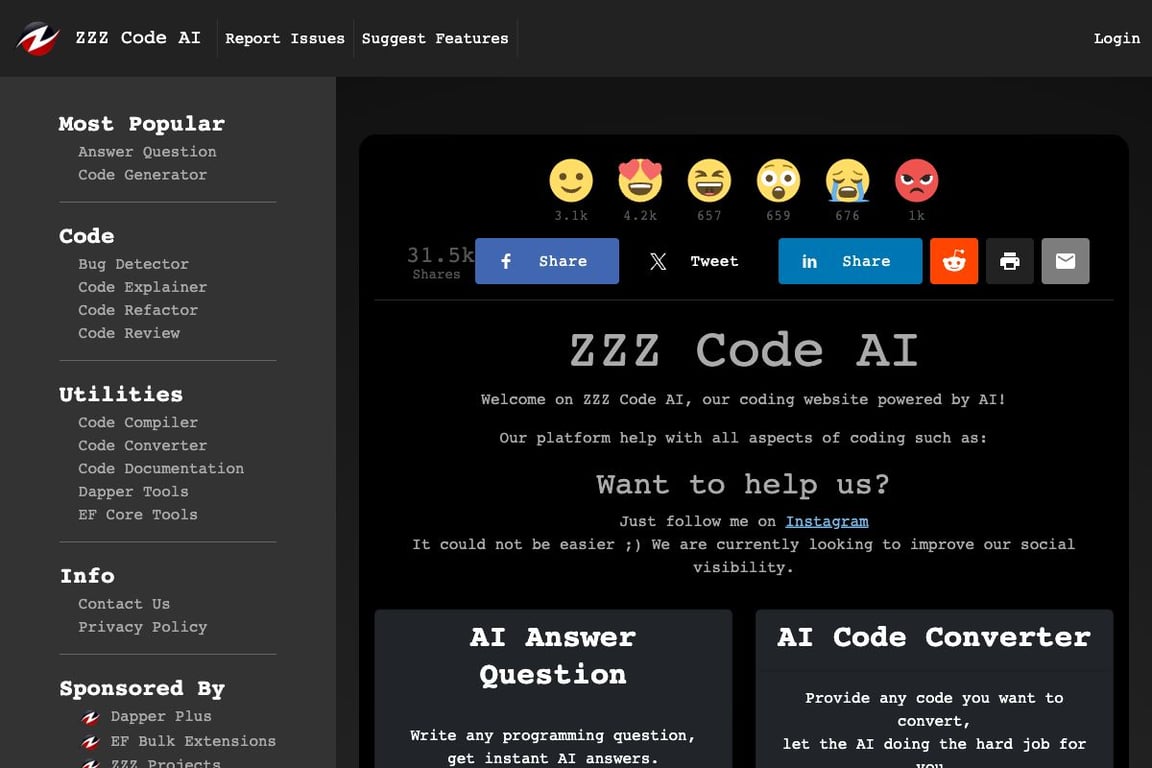
Task: Click the 4.2k heart-eyes reaction count
Action: (640, 216)
